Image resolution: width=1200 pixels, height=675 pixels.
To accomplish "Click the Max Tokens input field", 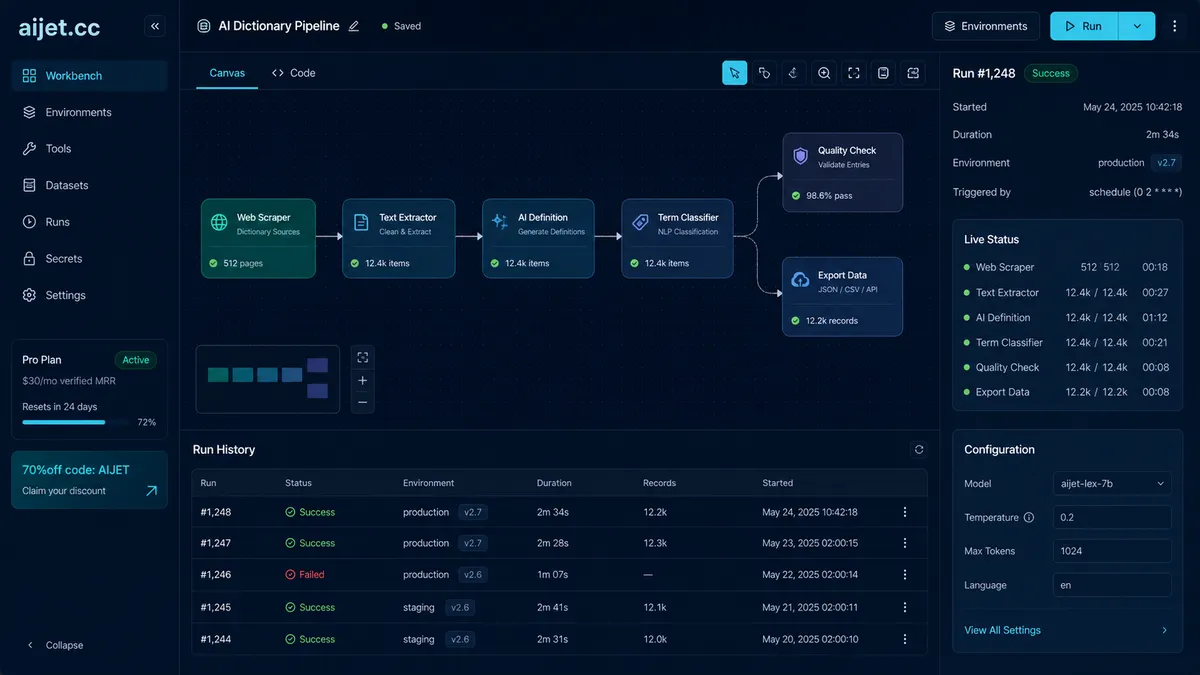I will 1112,551.
